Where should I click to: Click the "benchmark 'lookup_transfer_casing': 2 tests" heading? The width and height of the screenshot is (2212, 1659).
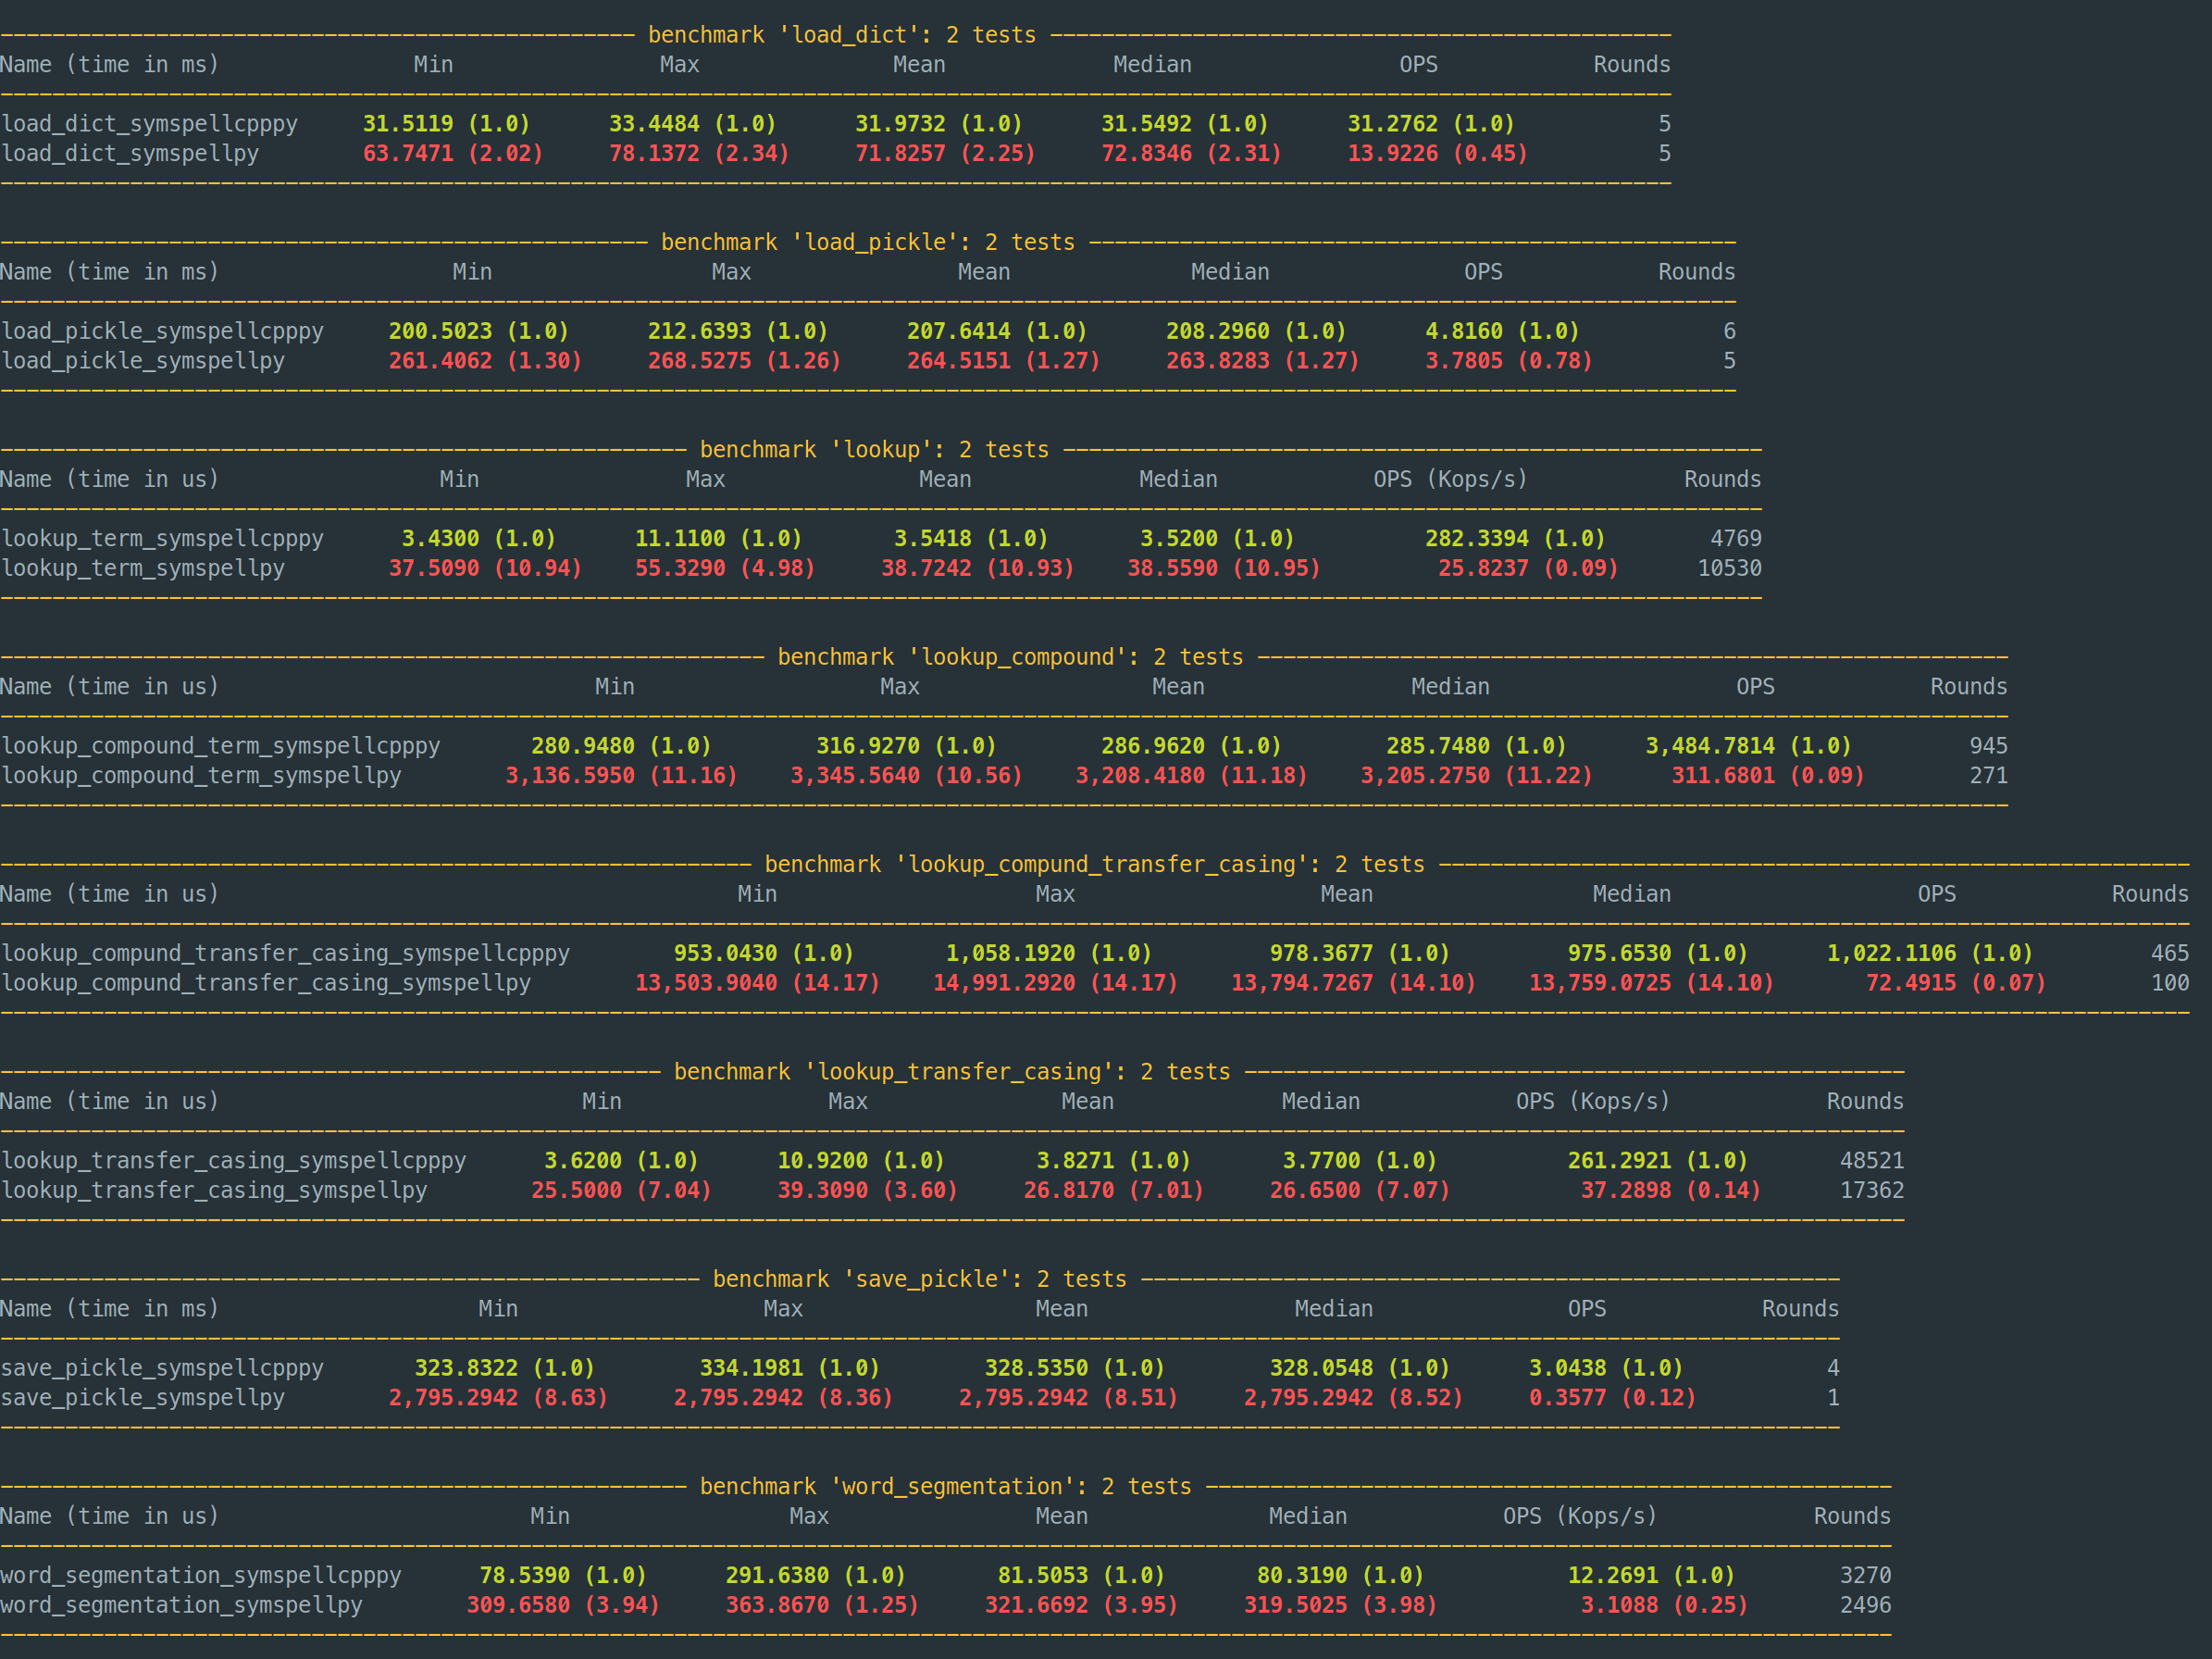click(952, 1072)
